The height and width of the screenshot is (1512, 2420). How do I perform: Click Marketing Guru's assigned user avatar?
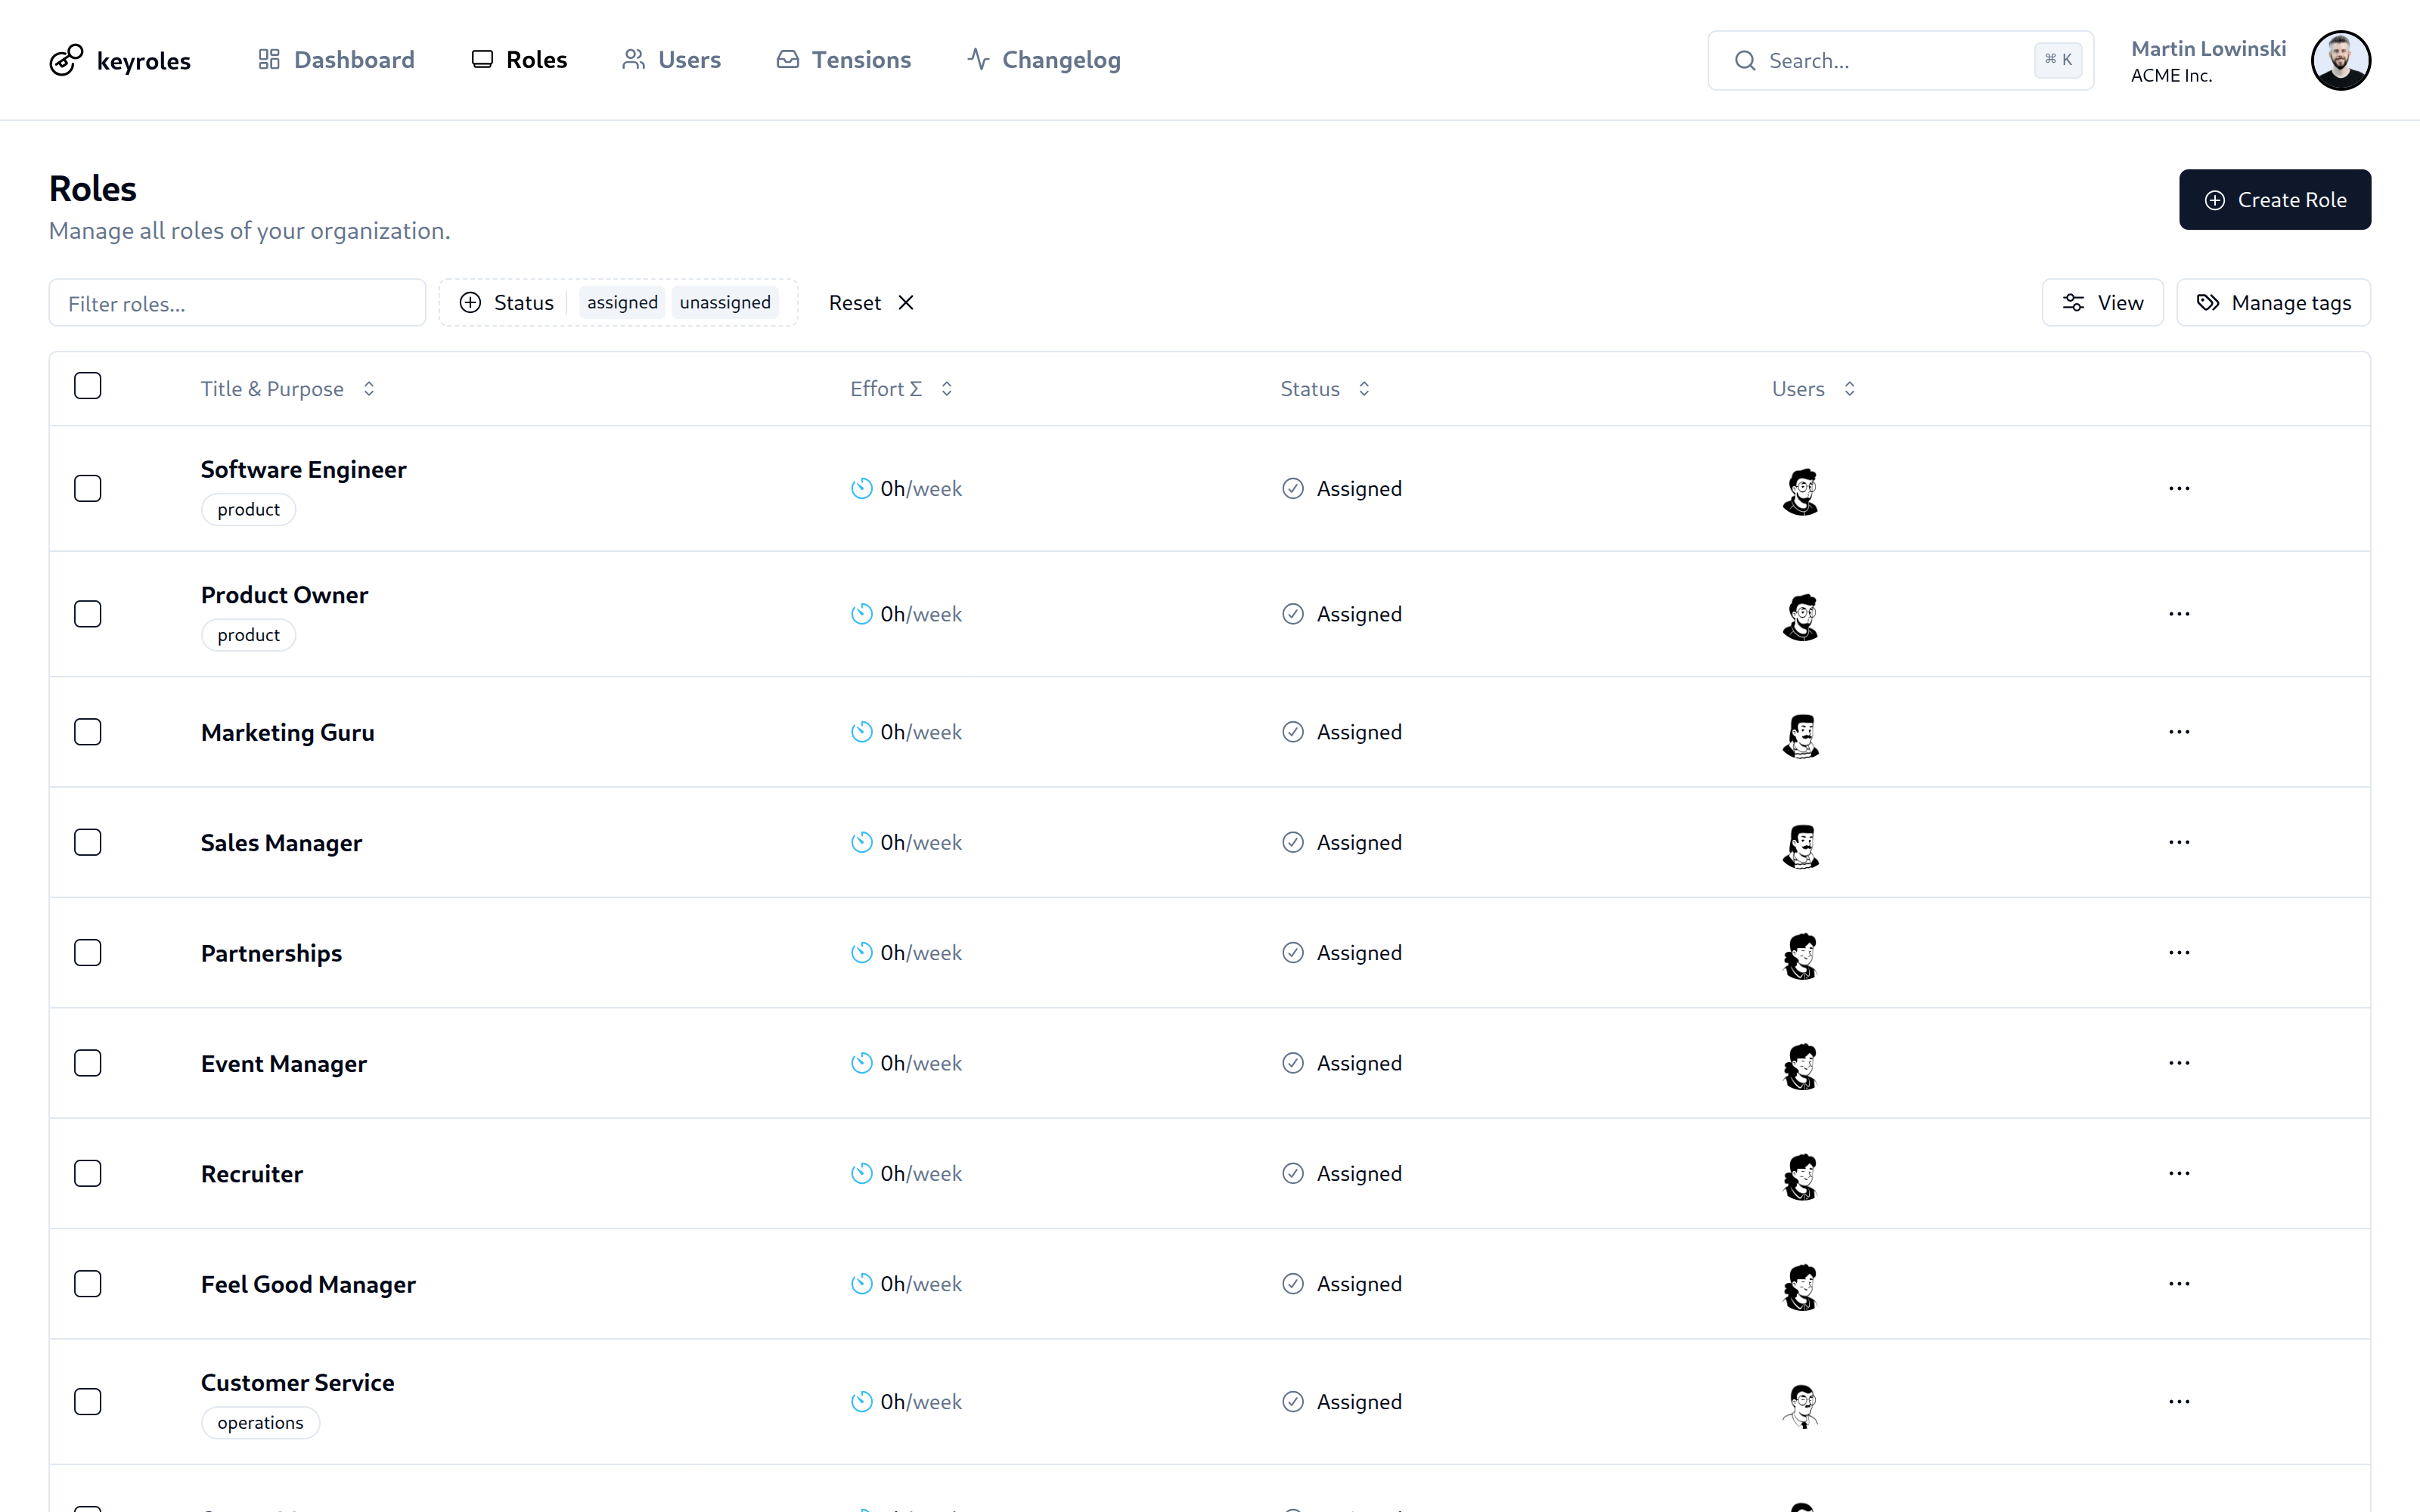(x=1800, y=735)
